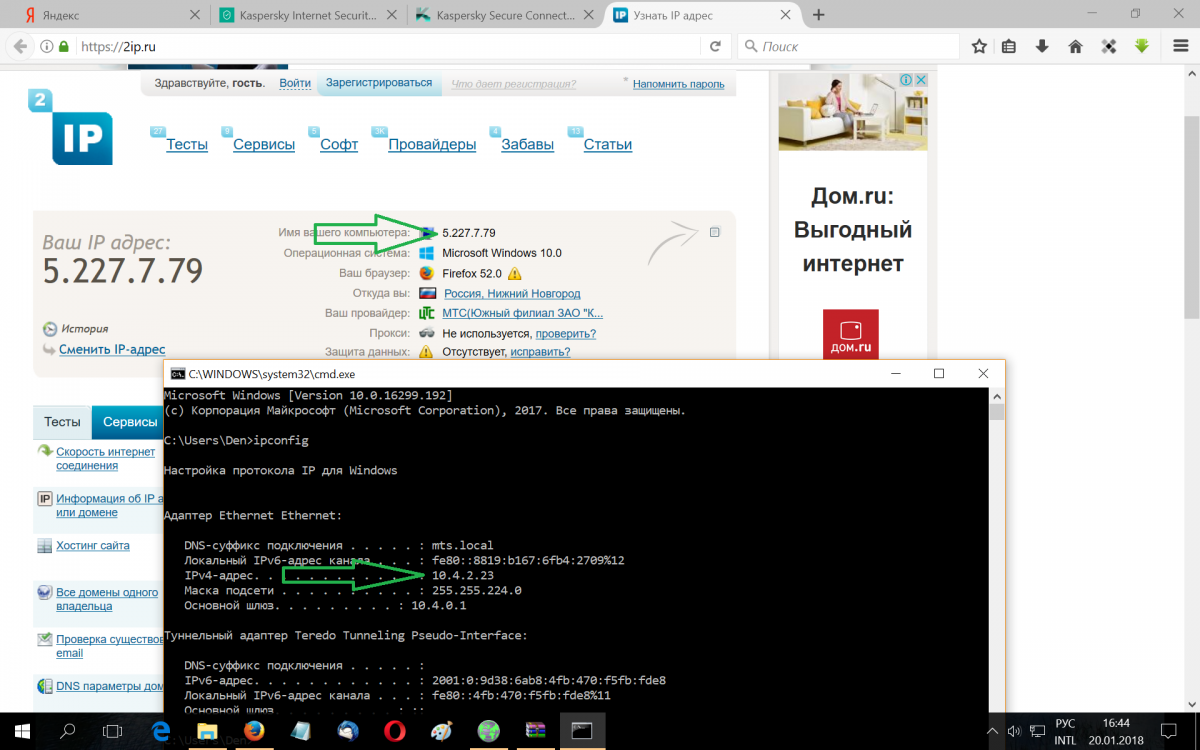
Task: Click the Напомнить пароль link
Action: point(678,84)
